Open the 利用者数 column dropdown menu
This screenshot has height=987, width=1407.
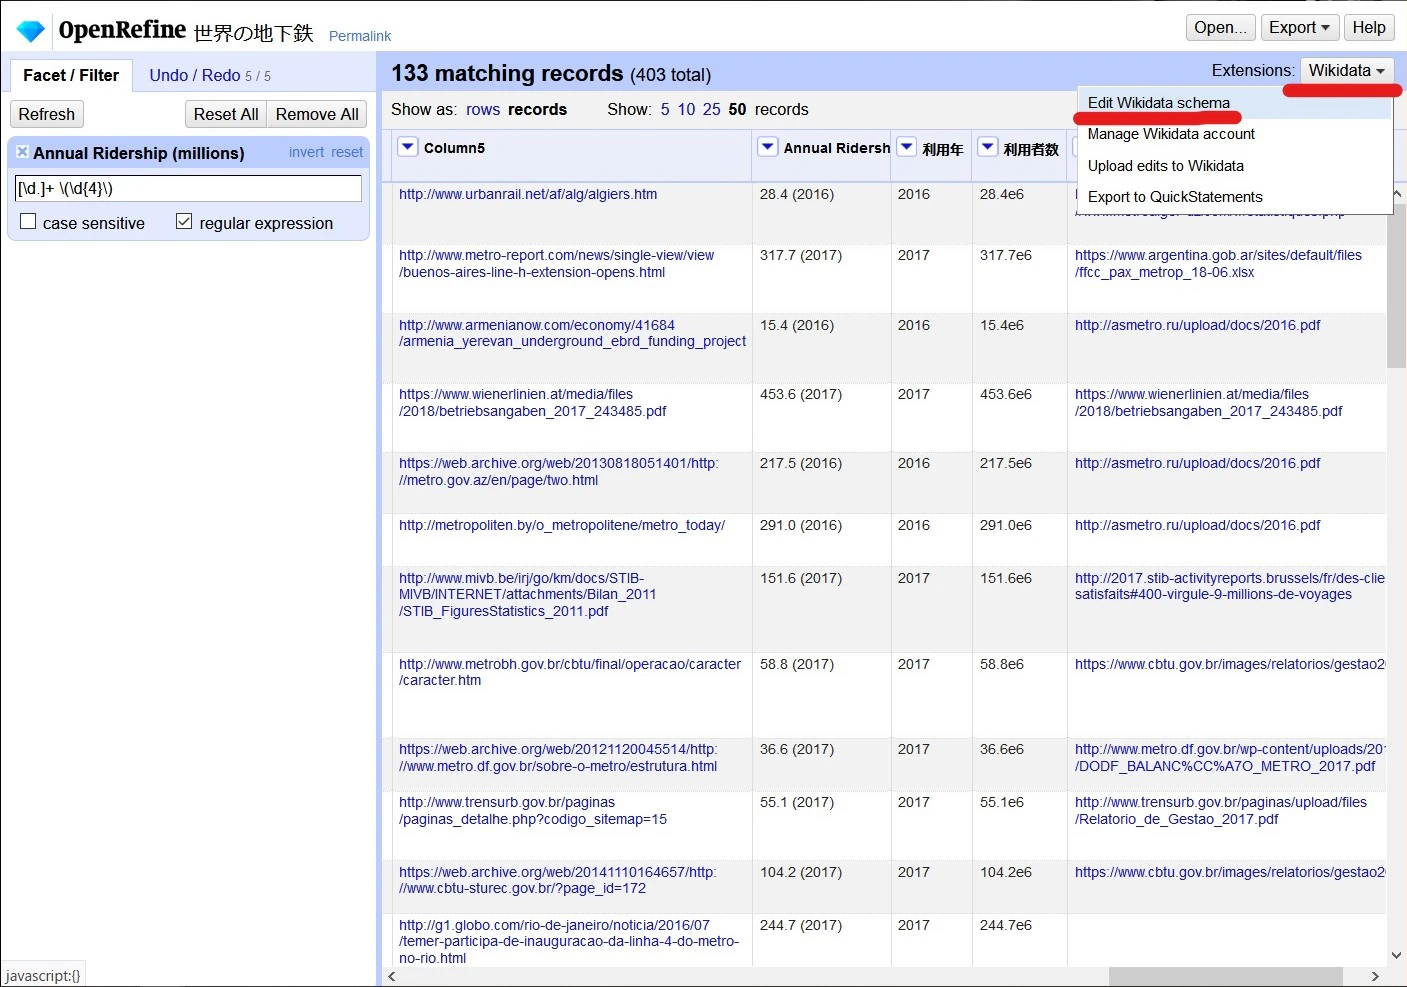click(987, 147)
